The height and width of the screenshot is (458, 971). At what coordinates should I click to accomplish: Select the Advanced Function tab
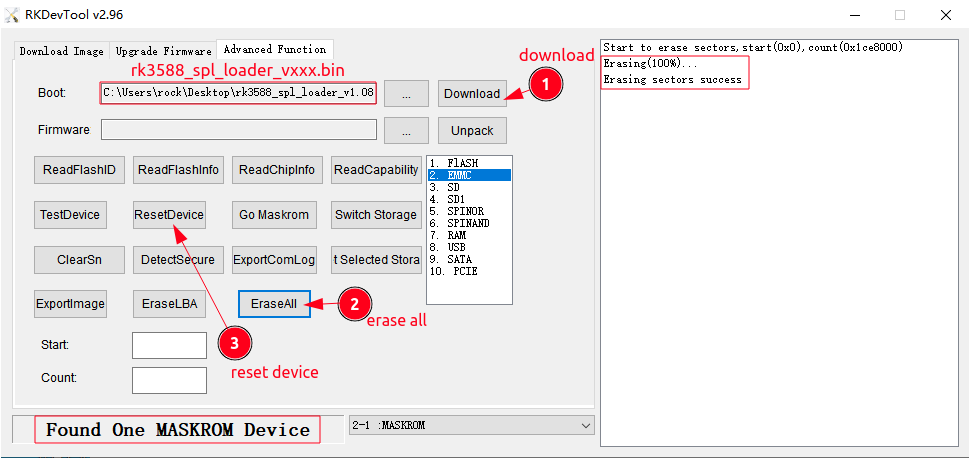(274, 49)
